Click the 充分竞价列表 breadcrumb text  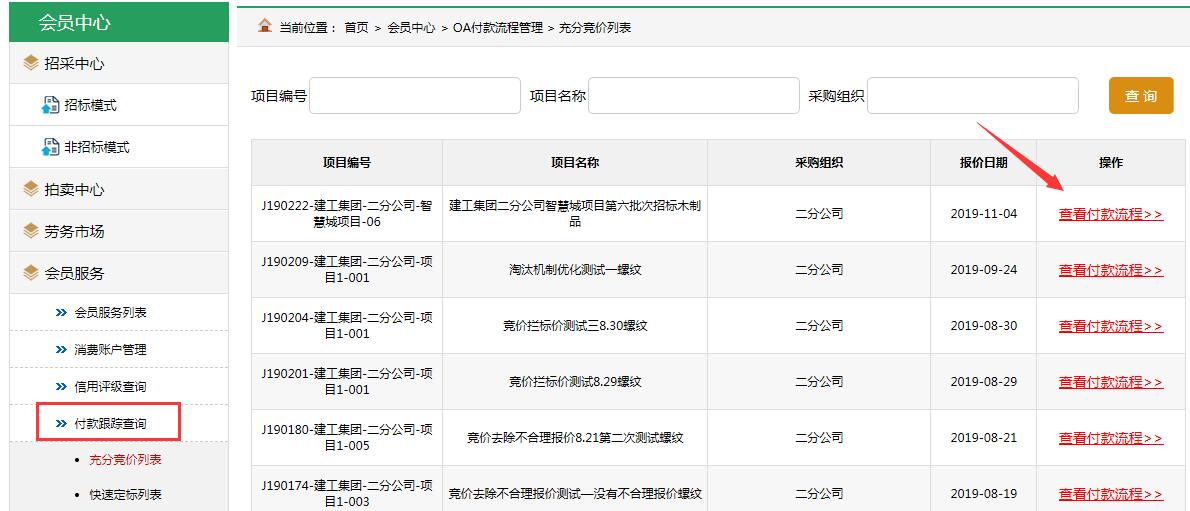tap(595, 27)
